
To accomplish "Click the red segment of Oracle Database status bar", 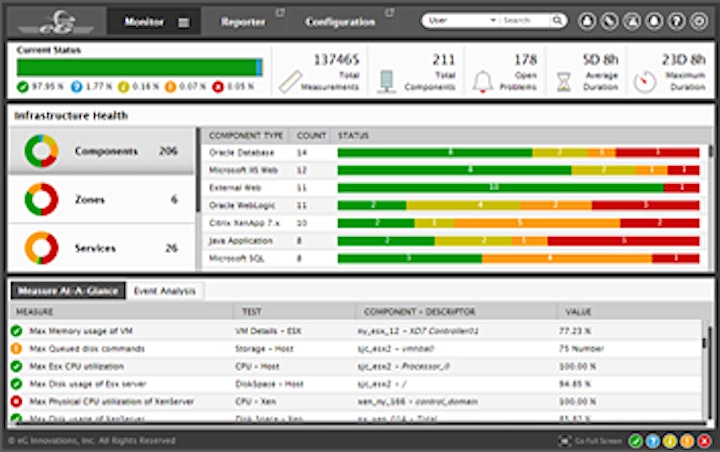I will pyautogui.click(x=658, y=153).
